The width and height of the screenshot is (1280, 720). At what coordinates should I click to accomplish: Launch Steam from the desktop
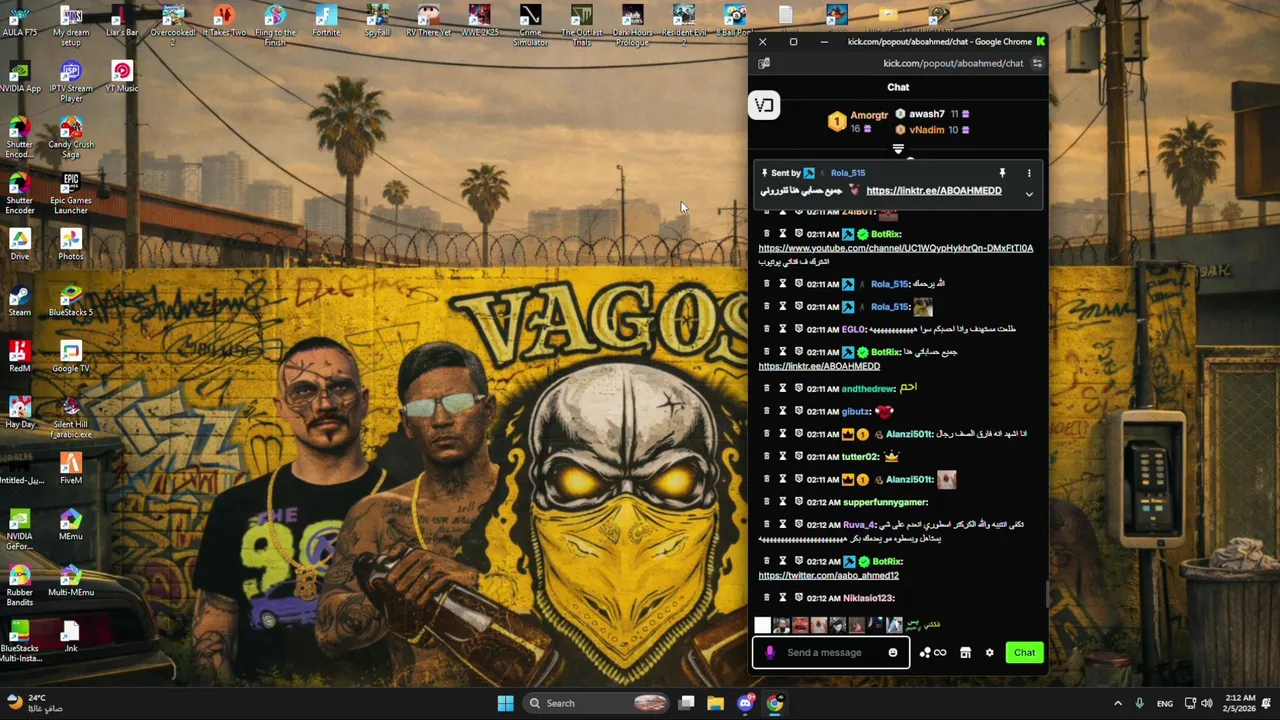[19, 301]
